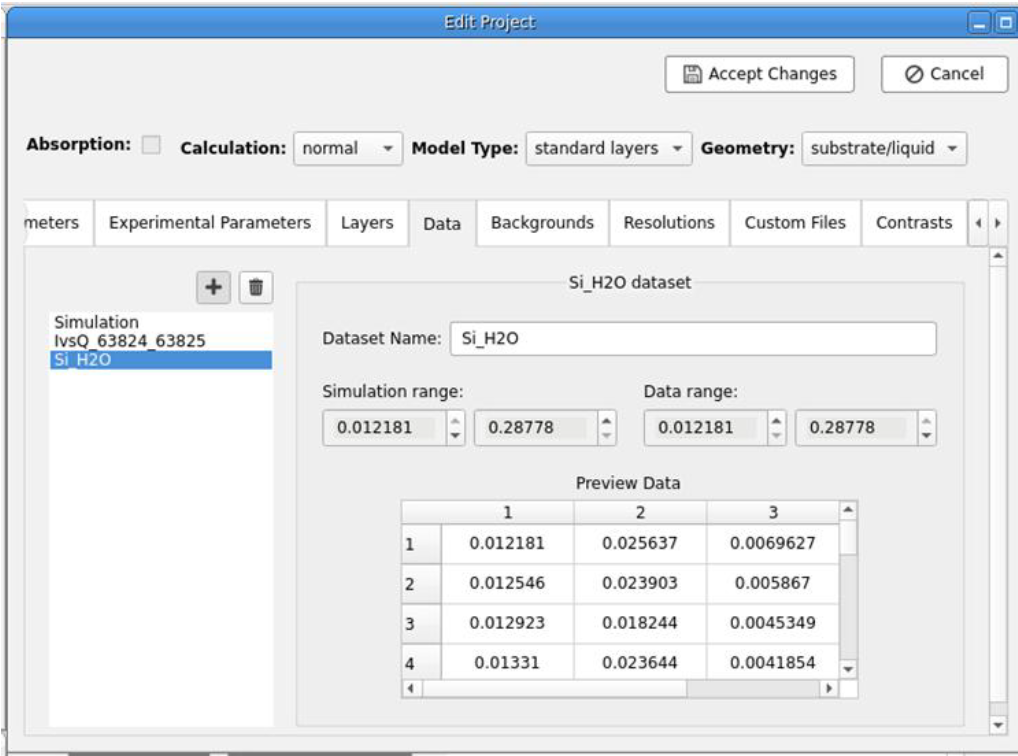Click preview cell 0.0069627
Viewport: 1018px width, 756px height.
click(773, 544)
